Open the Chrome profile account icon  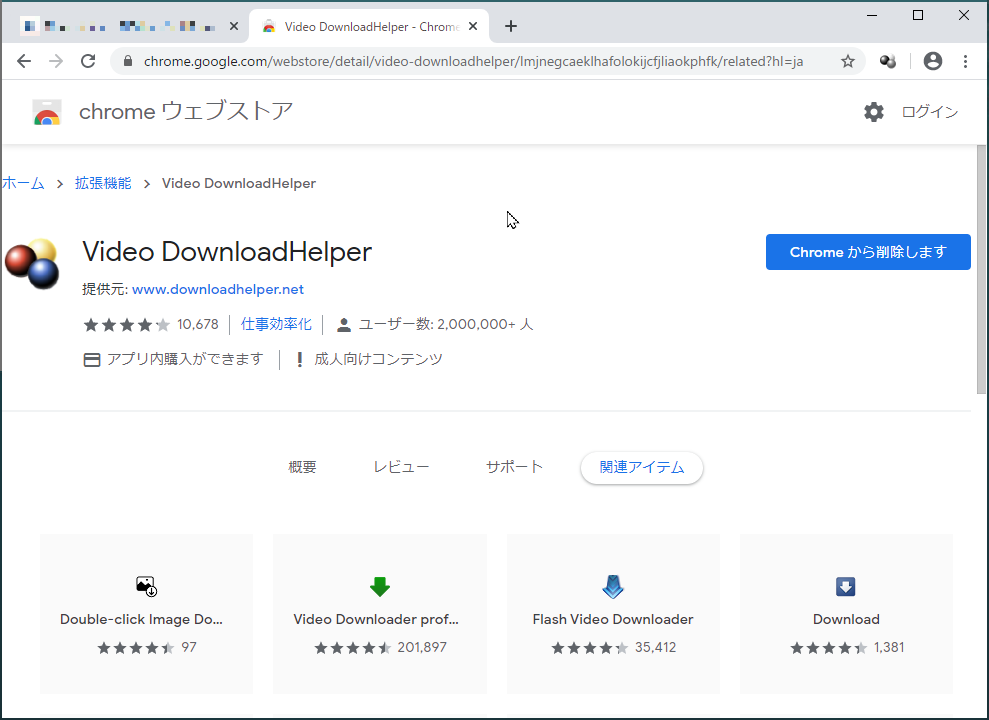(933, 61)
